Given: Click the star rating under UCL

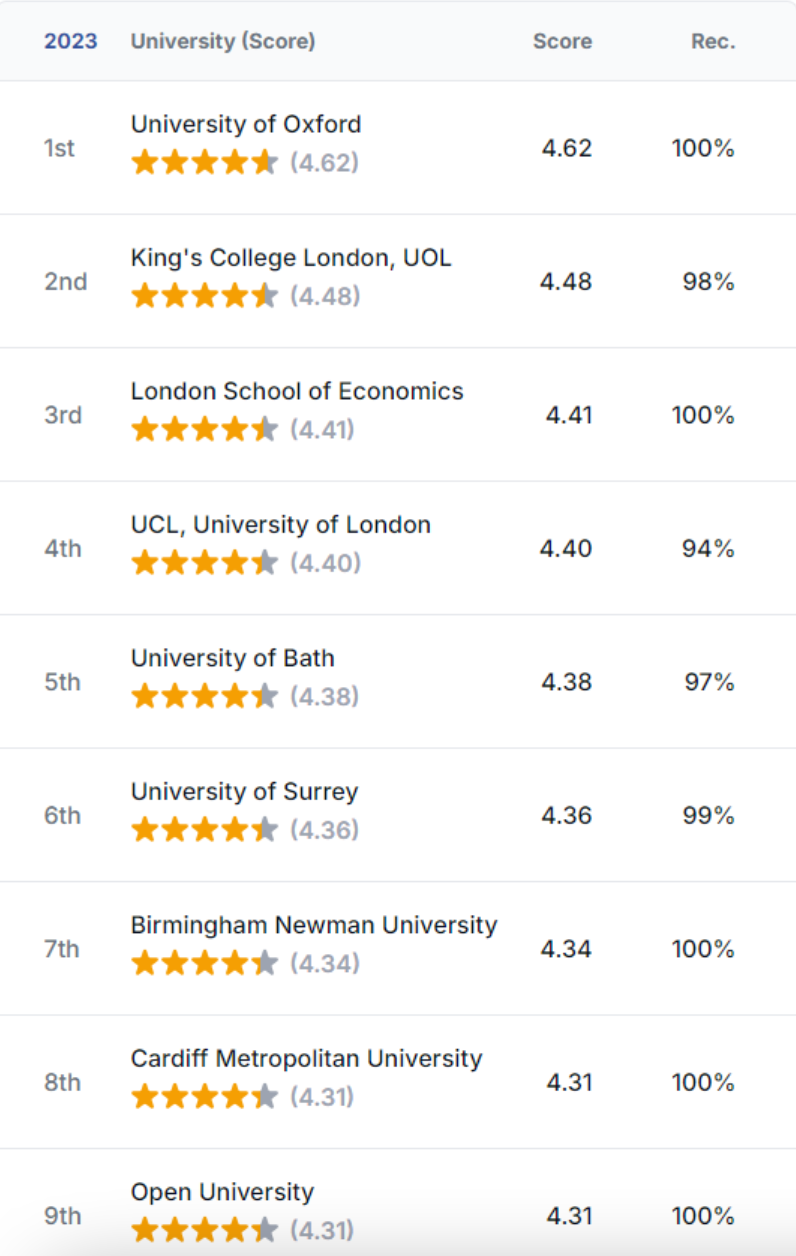Looking at the screenshot, I should pos(204,563).
